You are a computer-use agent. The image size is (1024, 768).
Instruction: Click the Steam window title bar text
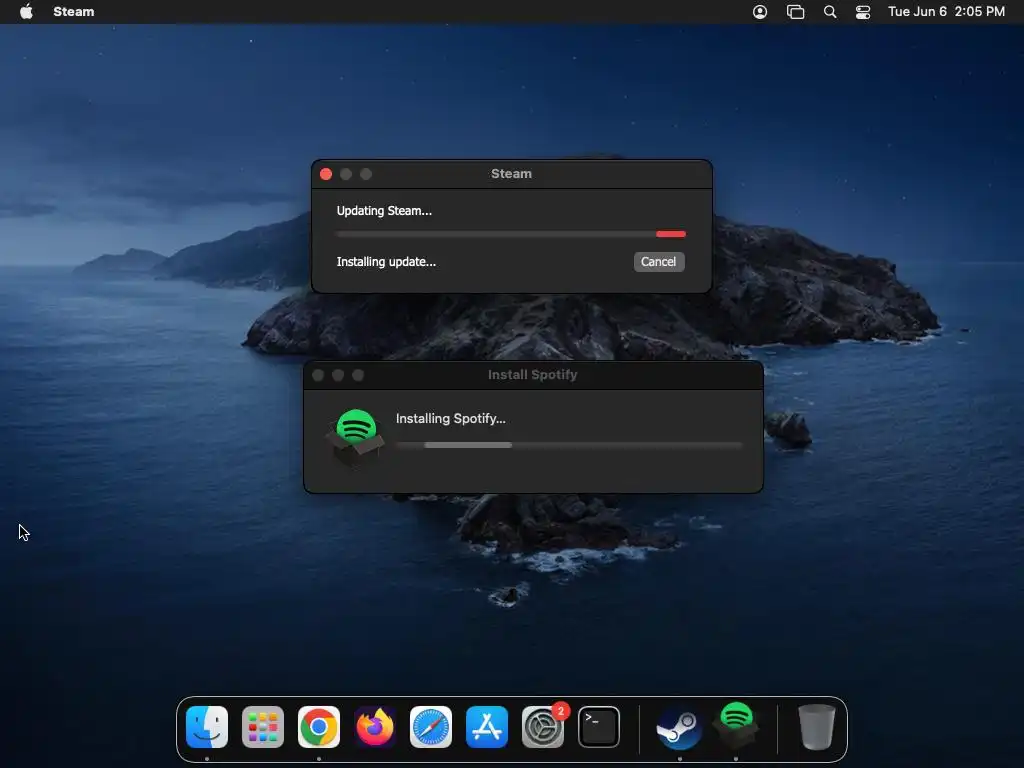511,174
